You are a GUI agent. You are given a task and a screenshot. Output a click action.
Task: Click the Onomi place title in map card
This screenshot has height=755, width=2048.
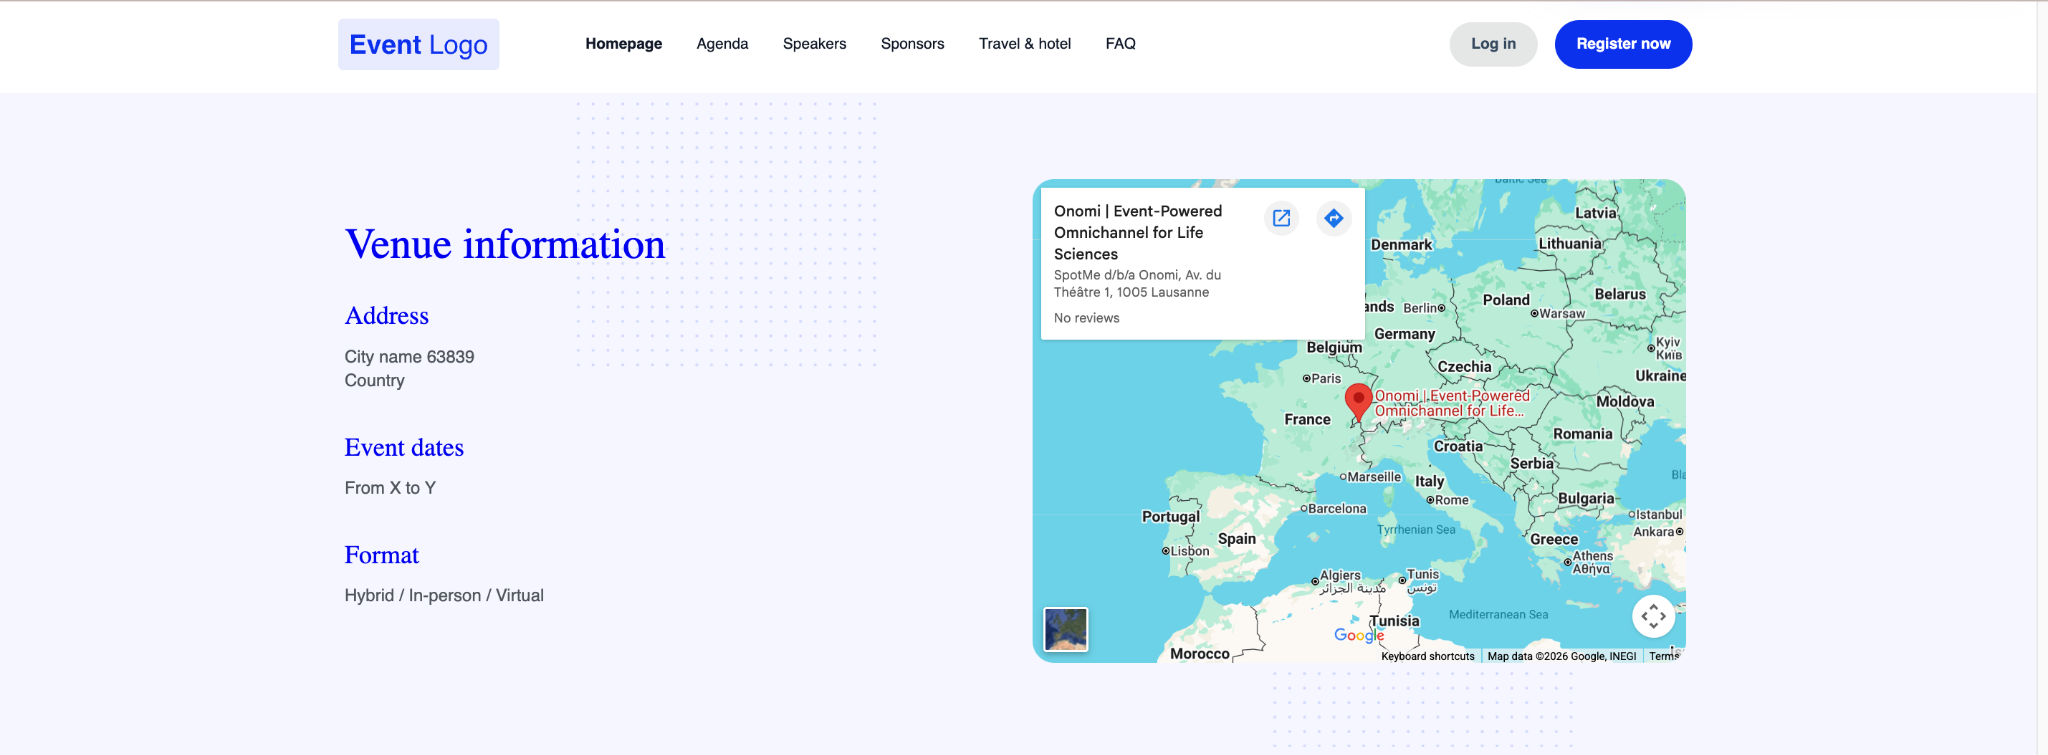tap(1138, 233)
